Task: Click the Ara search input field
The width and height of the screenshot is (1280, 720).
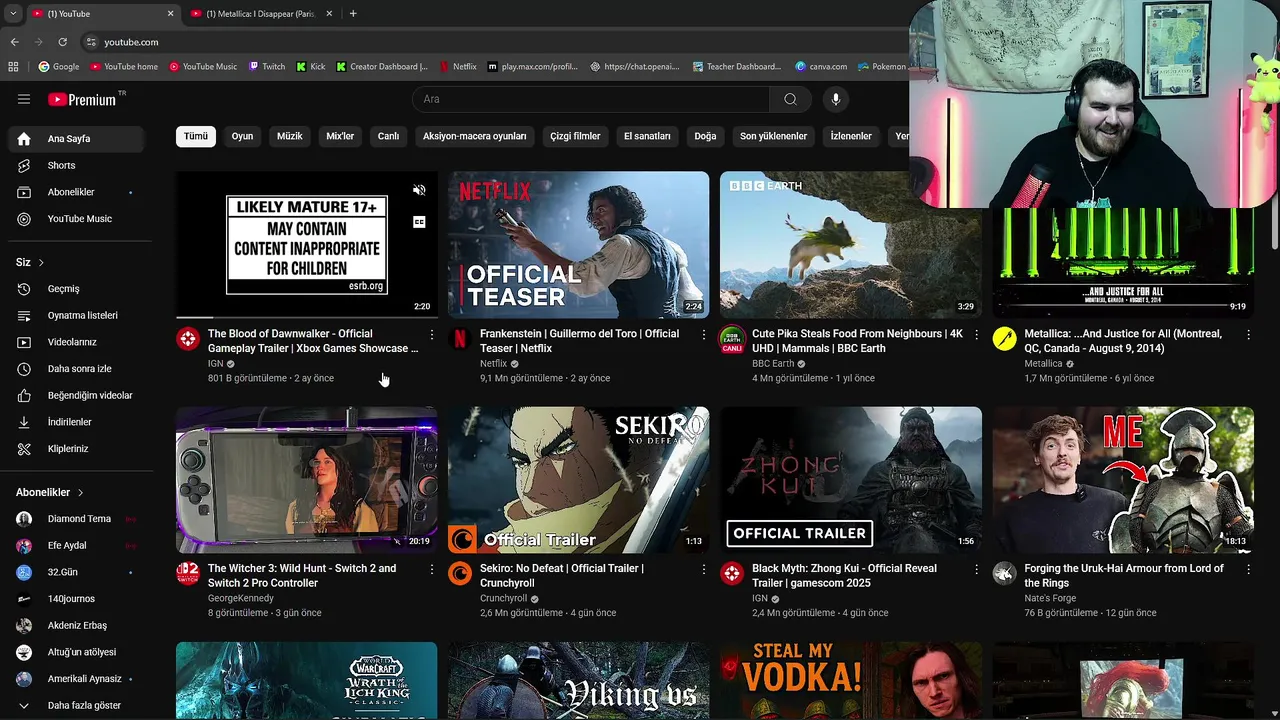Action: coord(591,99)
